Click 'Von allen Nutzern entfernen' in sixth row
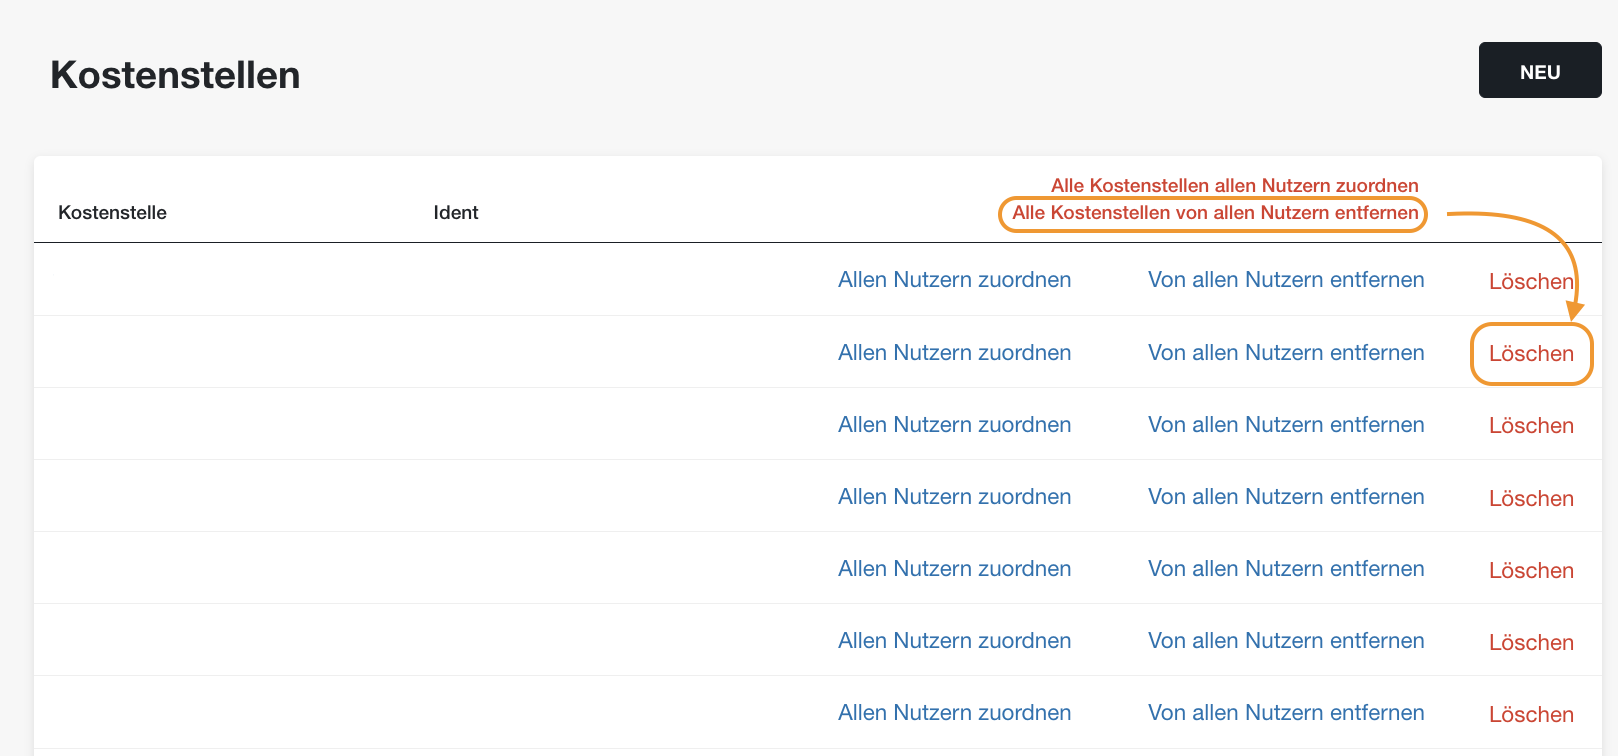 coord(1286,641)
